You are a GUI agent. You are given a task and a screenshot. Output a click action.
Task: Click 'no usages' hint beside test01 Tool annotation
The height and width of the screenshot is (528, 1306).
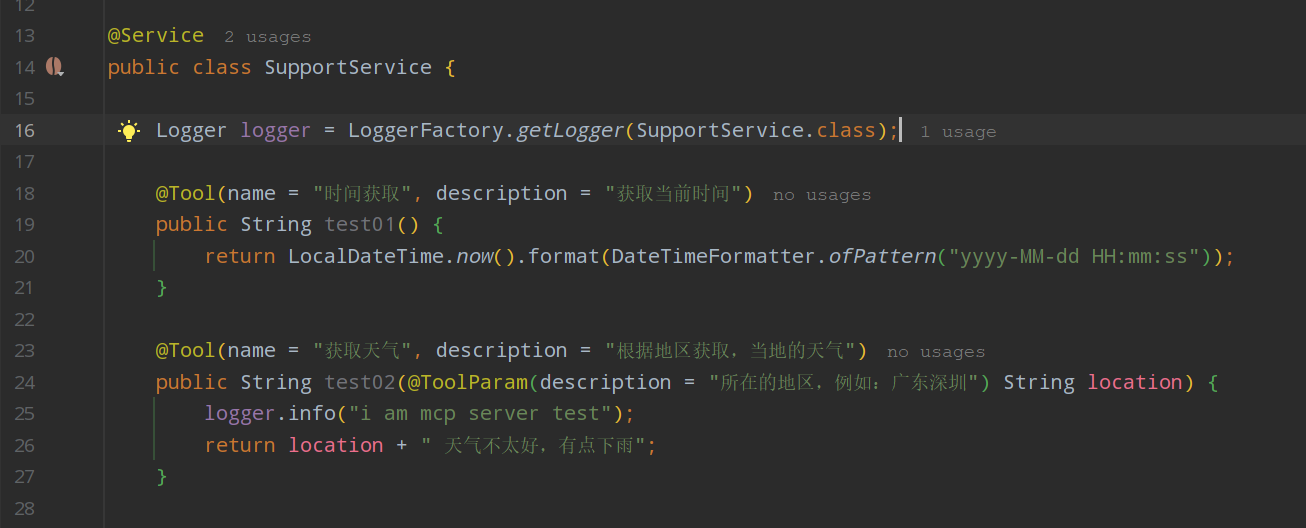[x=822, y=195]
